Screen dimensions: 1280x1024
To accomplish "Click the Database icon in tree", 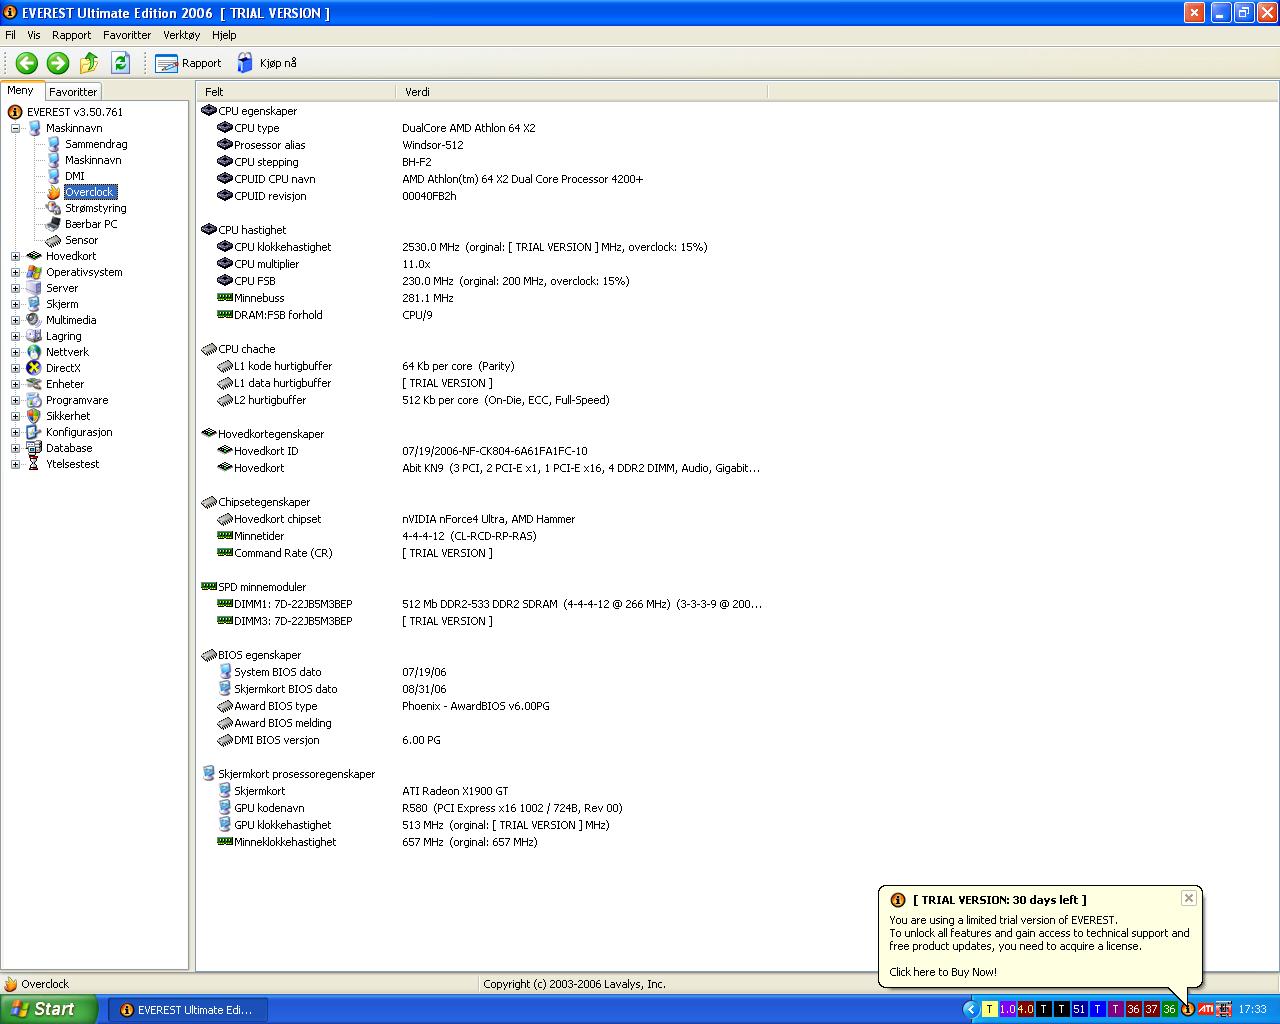I will click(x=34, y=448).
